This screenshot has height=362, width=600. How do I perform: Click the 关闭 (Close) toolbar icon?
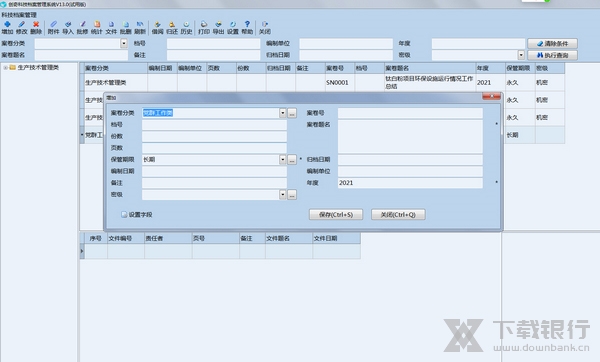(265, 28)
